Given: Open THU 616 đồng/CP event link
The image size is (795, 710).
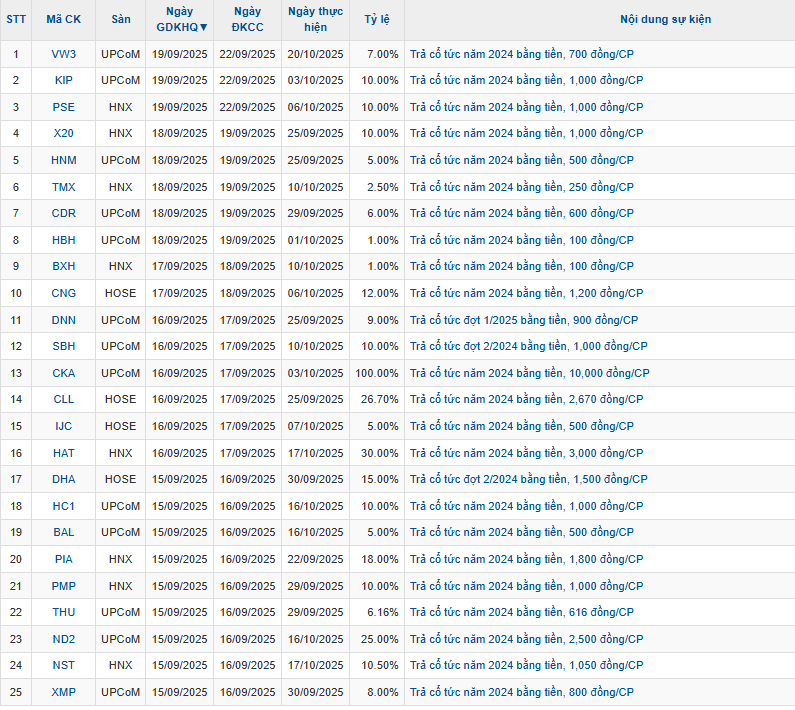Looking at the screenshot, I should [521, 612].
